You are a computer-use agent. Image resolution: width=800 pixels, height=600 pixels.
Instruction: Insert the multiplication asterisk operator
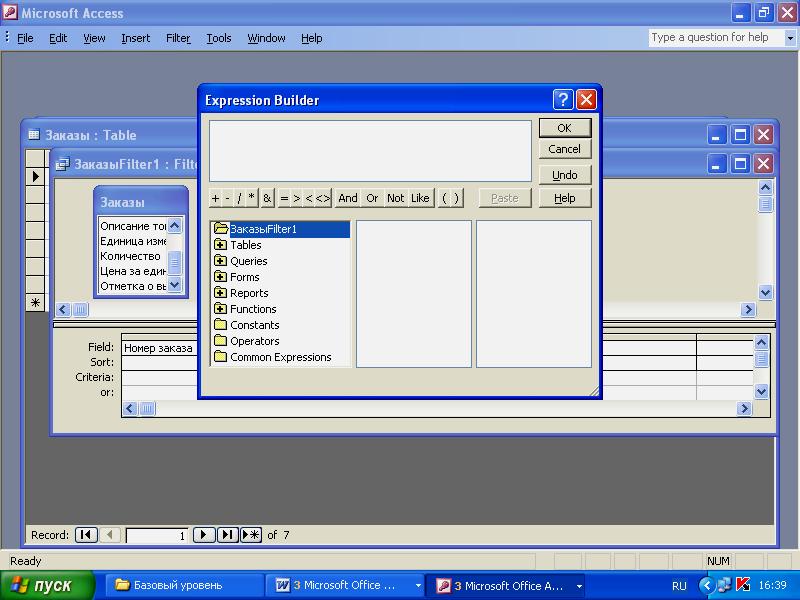tap(252, 198)
